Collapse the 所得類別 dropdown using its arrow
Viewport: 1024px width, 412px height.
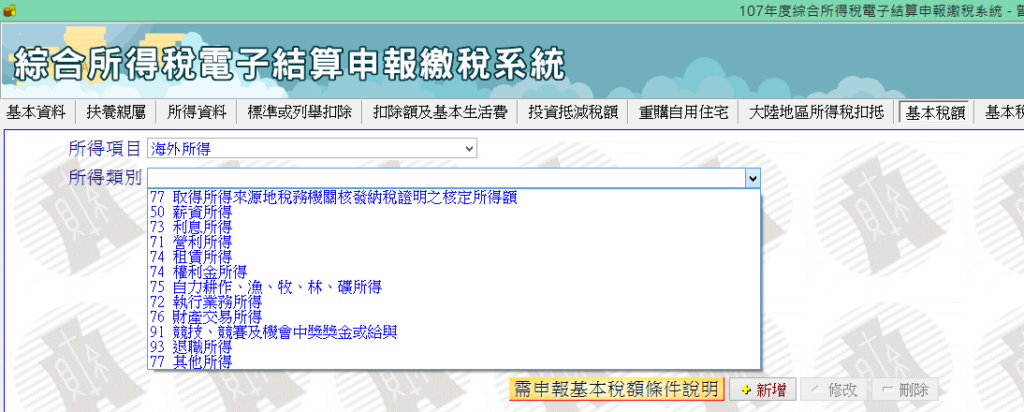coord(752,178)
